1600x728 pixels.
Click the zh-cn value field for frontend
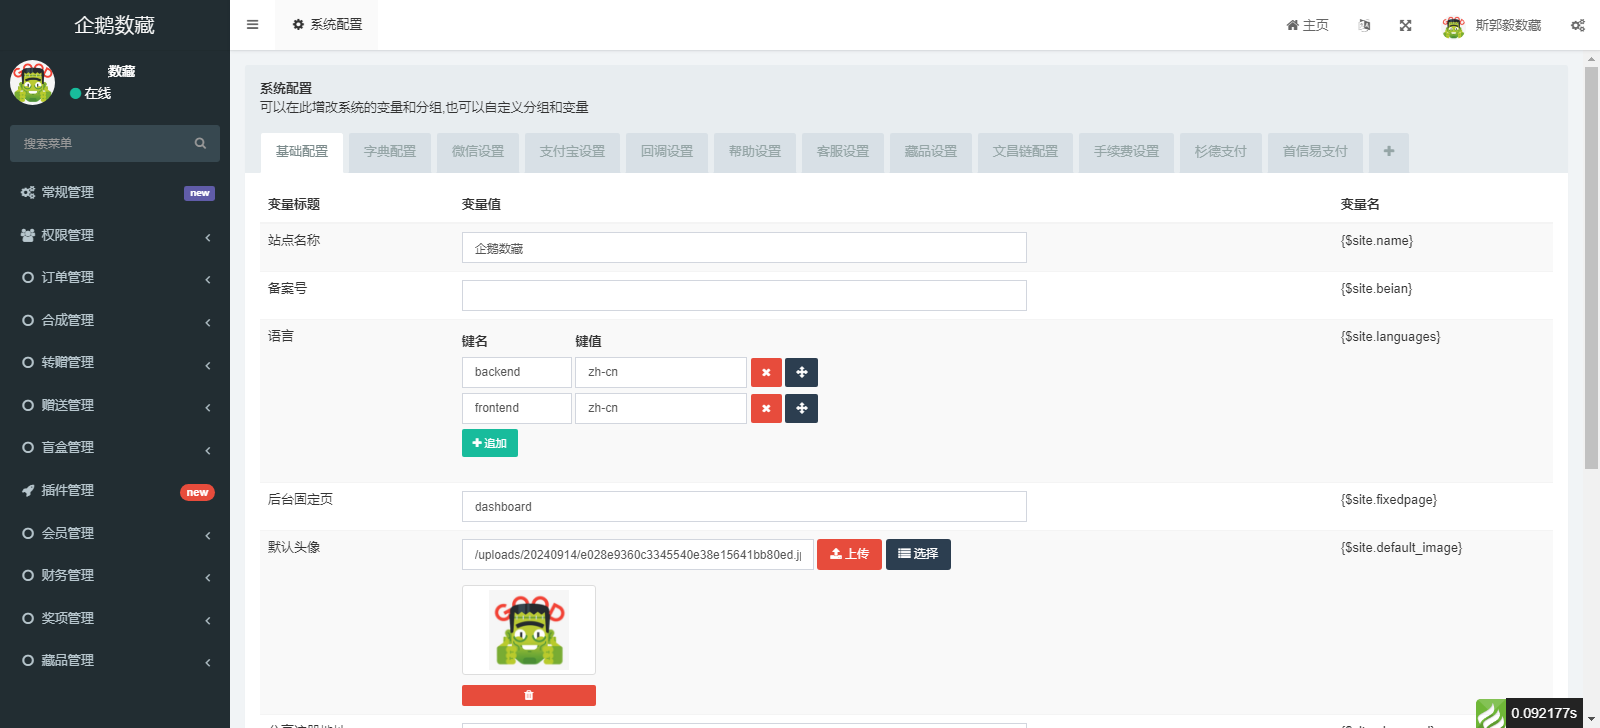click(x=661, y=408)
